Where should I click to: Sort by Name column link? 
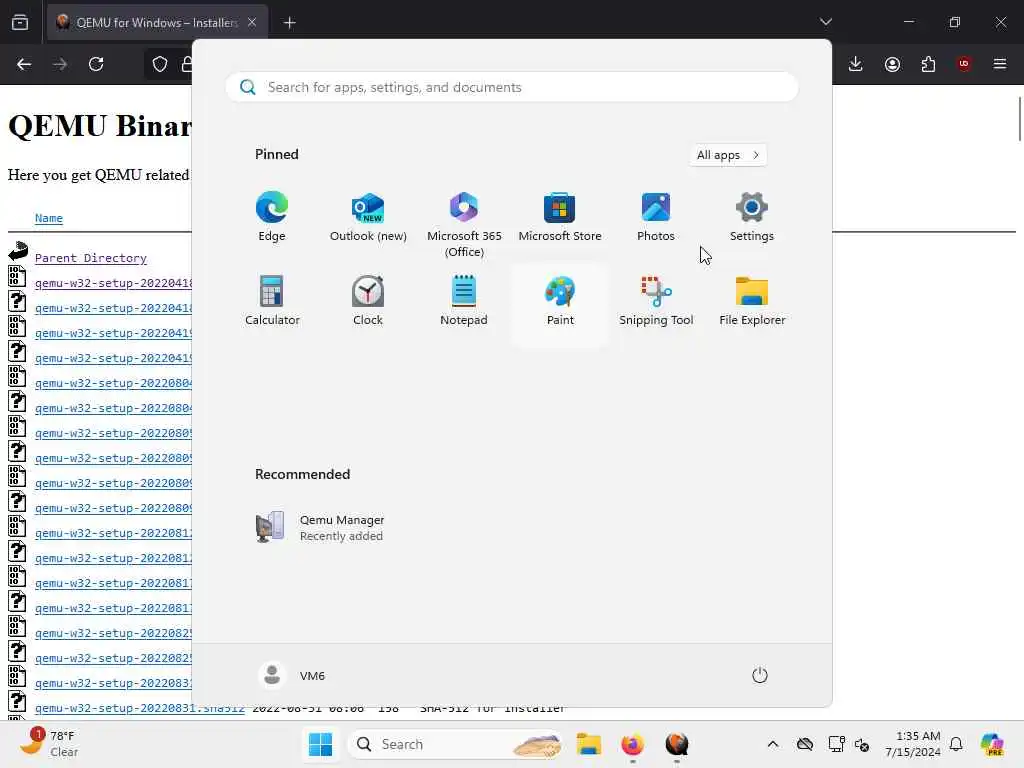click(x=49, y=218)
